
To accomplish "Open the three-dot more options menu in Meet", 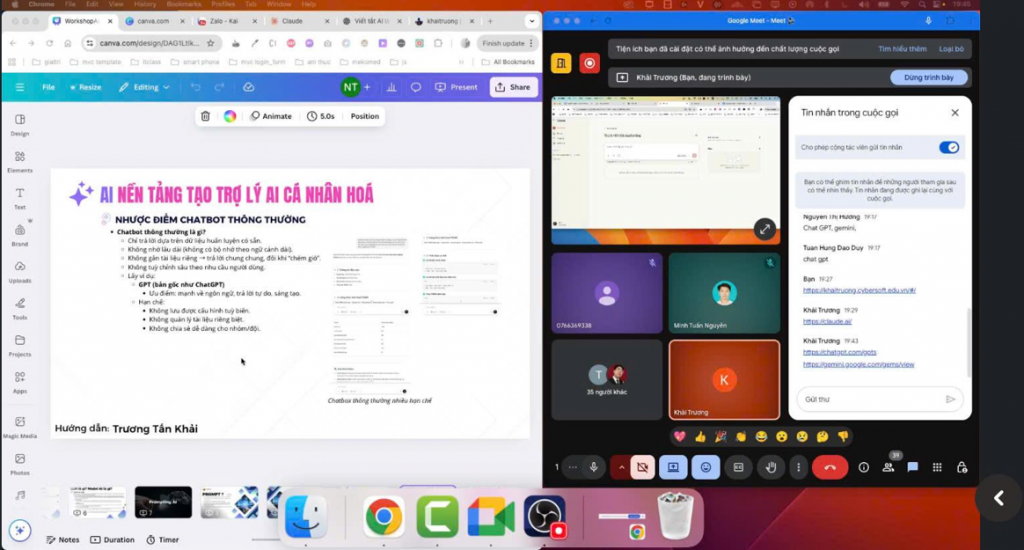I will click(798, 467).
